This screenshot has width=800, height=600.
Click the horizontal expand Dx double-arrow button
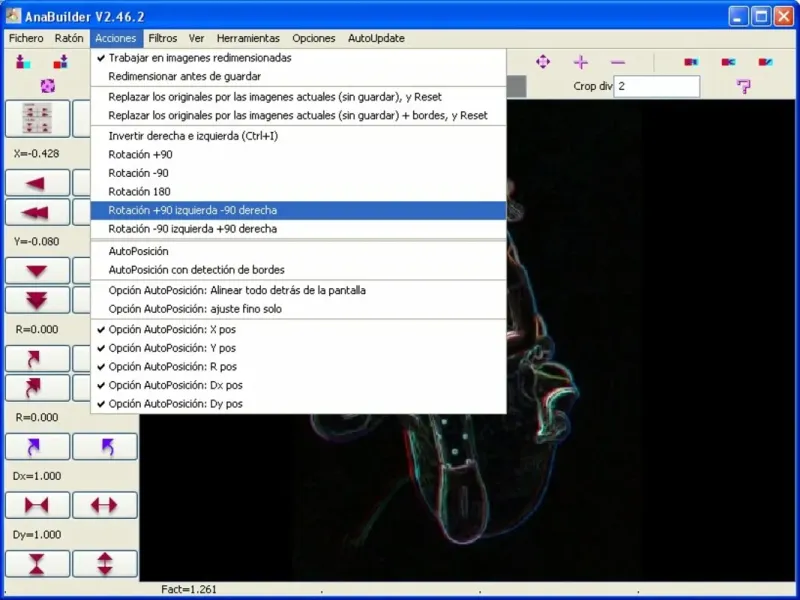104,505
